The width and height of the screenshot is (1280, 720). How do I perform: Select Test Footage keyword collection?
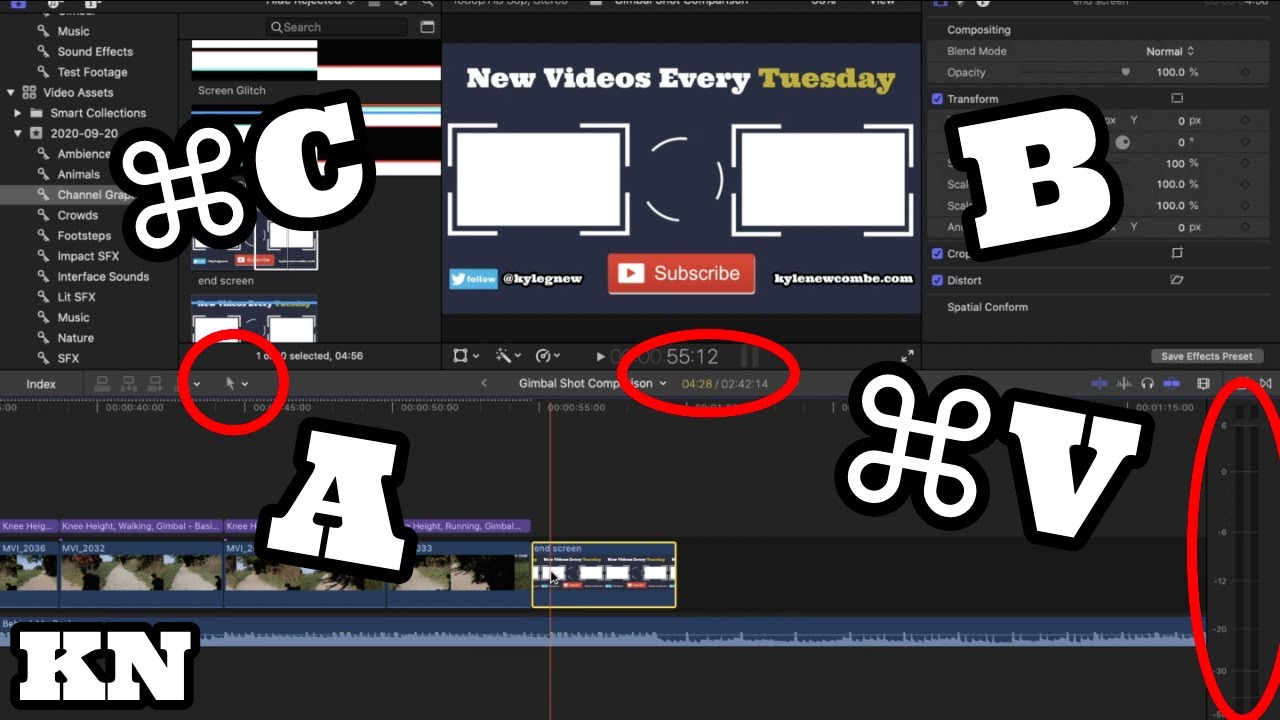[92, 72]
